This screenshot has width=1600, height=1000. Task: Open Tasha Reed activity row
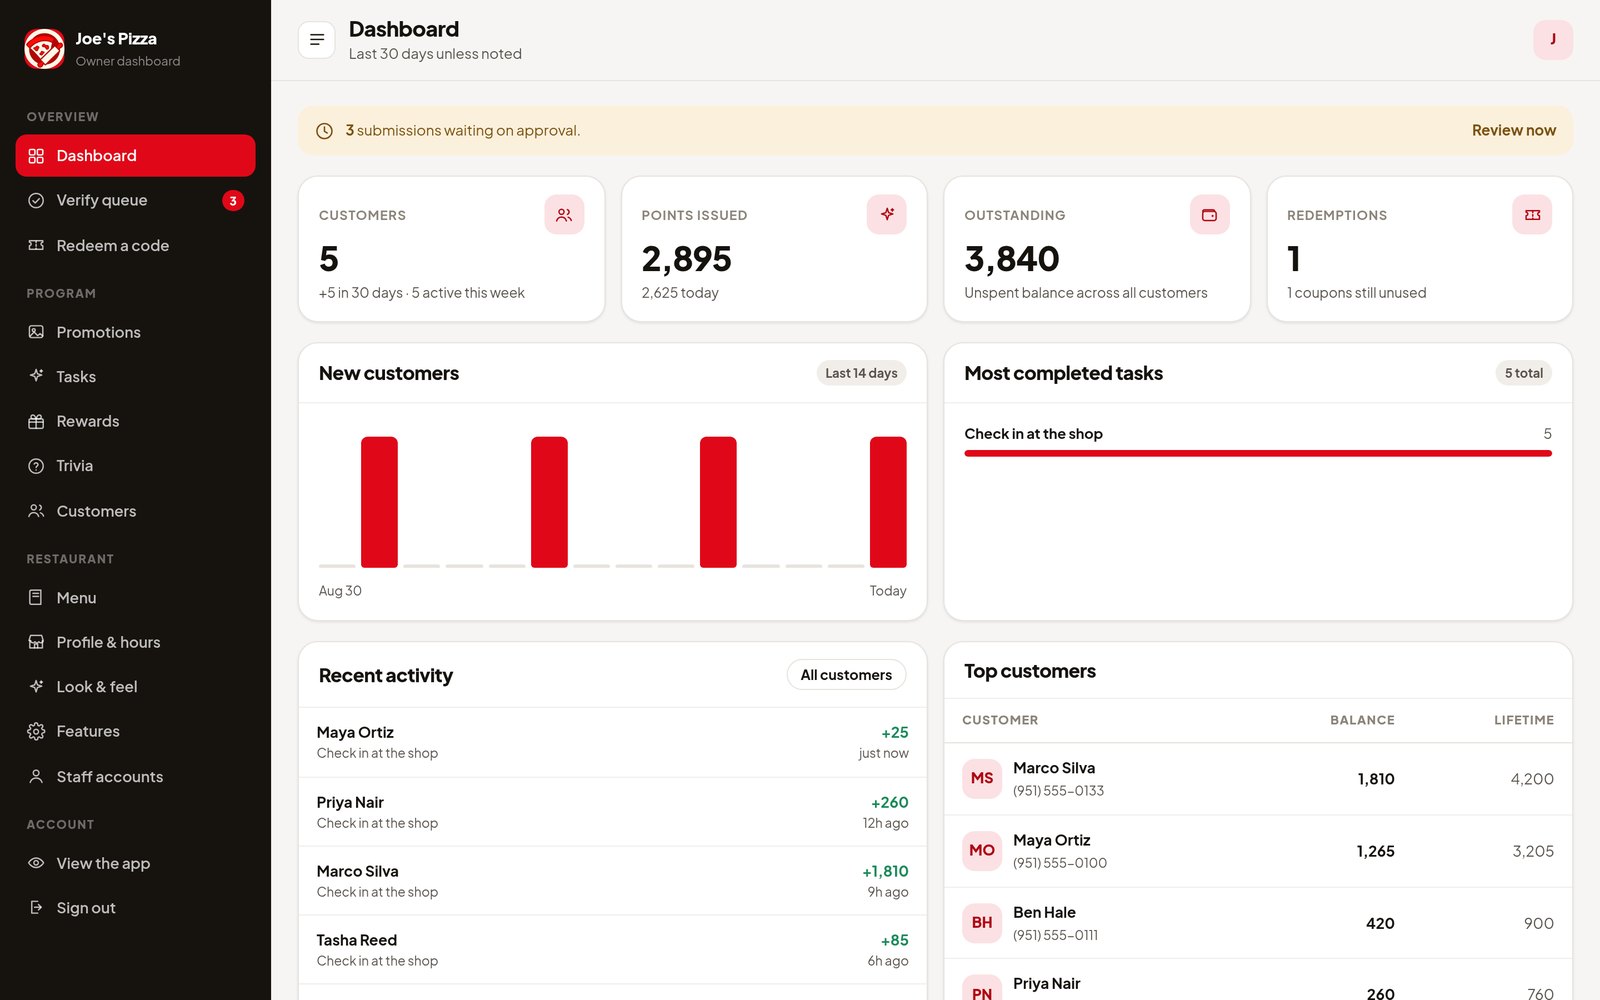pyautogui.click(x=613, y=950)
